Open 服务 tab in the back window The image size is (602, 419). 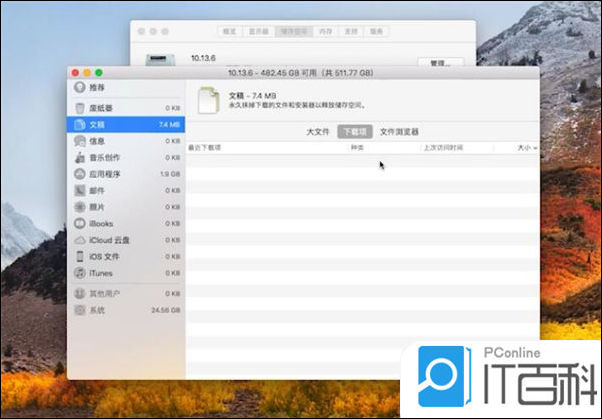[x=376, y=31]
